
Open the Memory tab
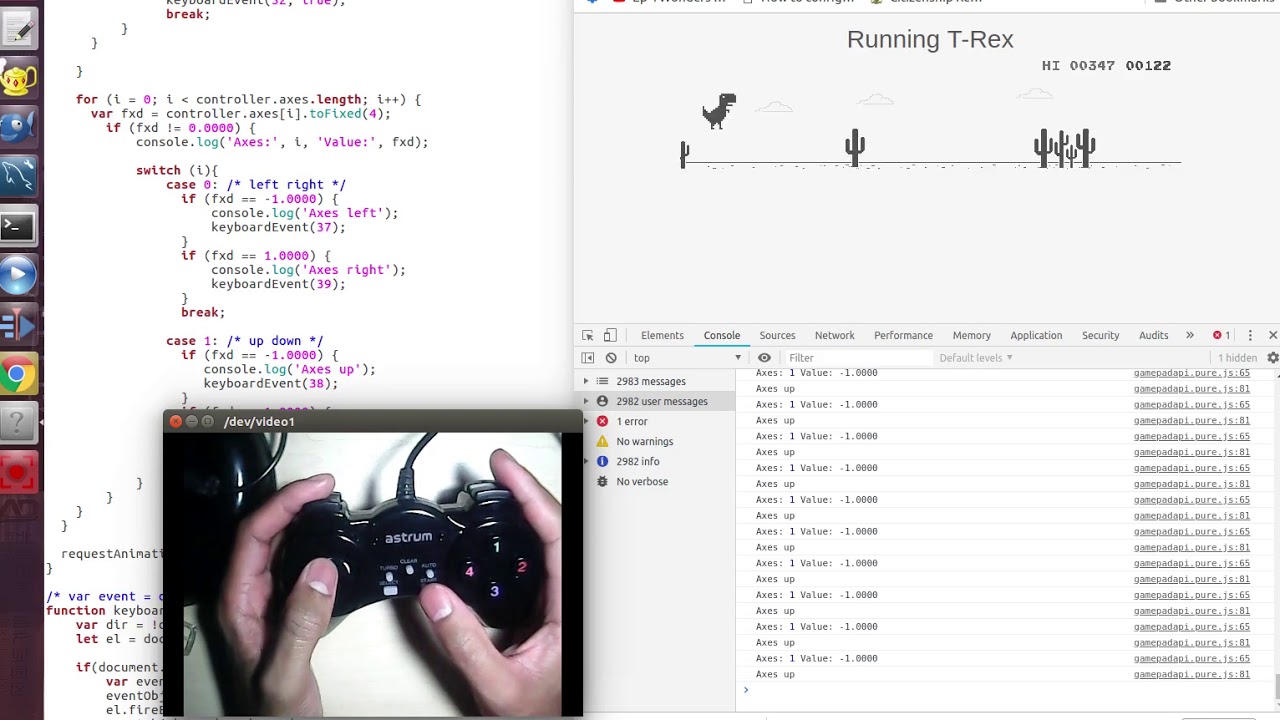coord(971,335)
